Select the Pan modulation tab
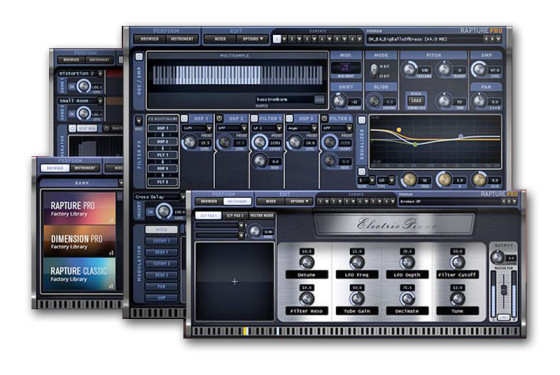The width and height of the screenshot is (560, 375). (x=161, y=286)
